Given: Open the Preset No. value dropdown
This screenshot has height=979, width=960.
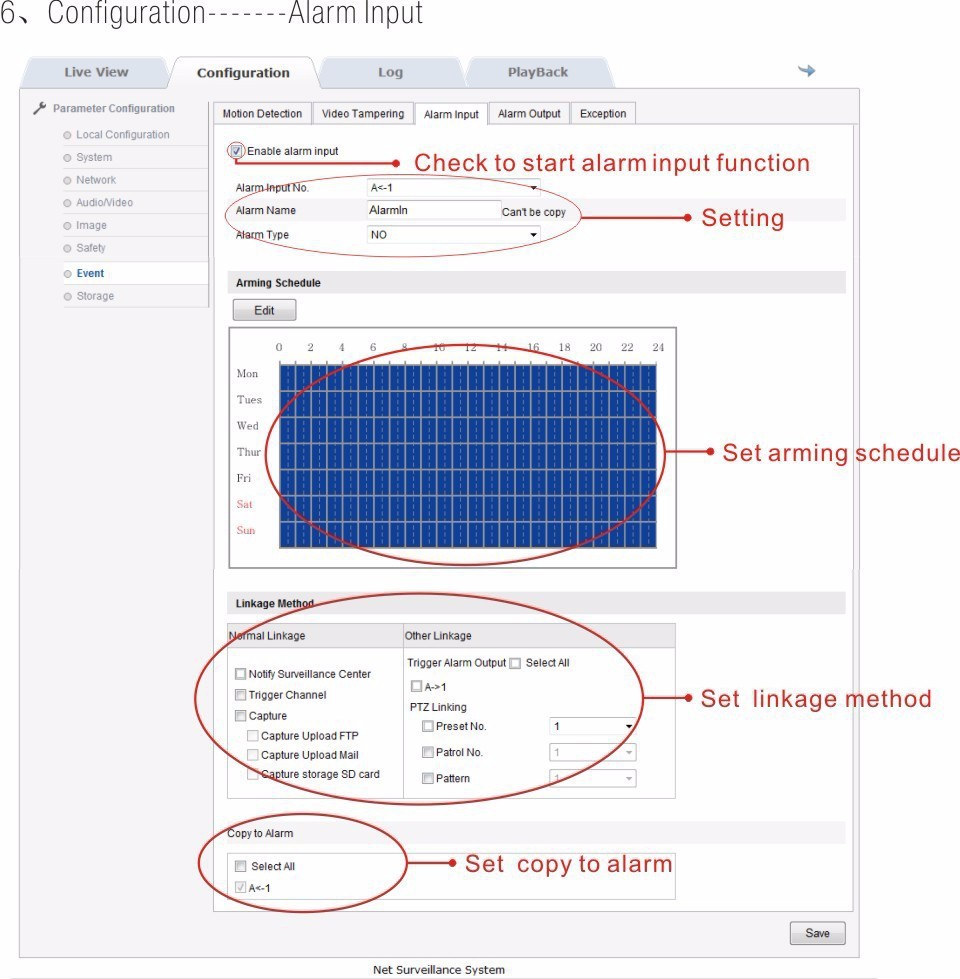Looking at the screenshot, I should [592, 727].
